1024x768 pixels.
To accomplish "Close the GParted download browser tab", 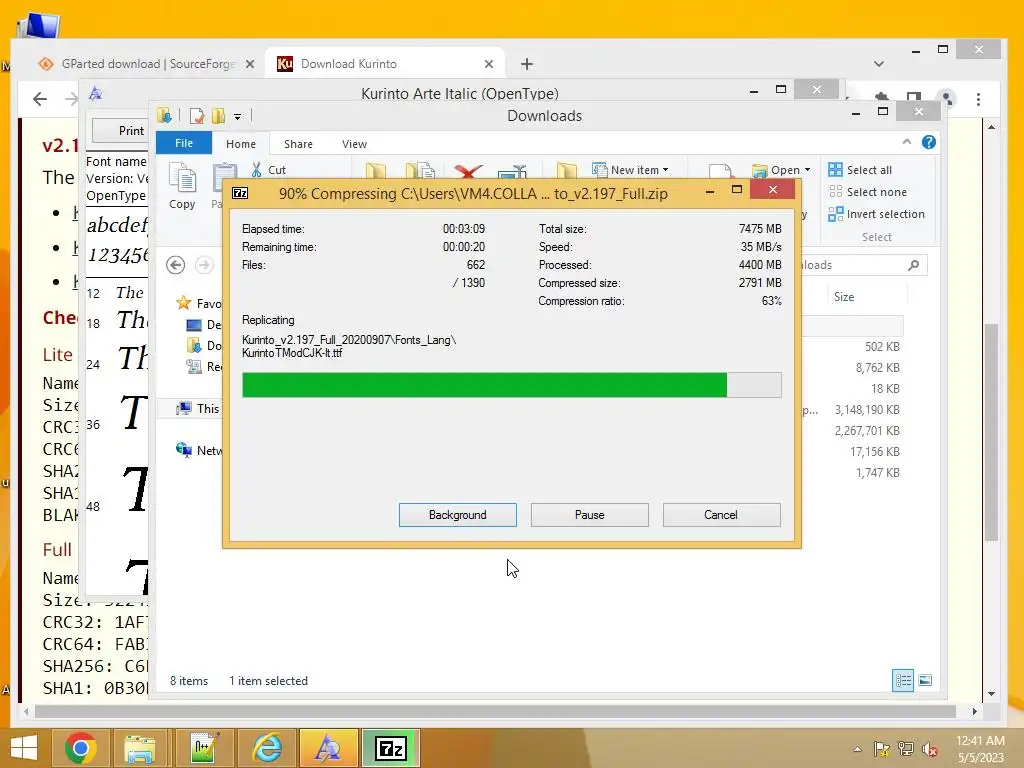I will click(x=249, y=64).
